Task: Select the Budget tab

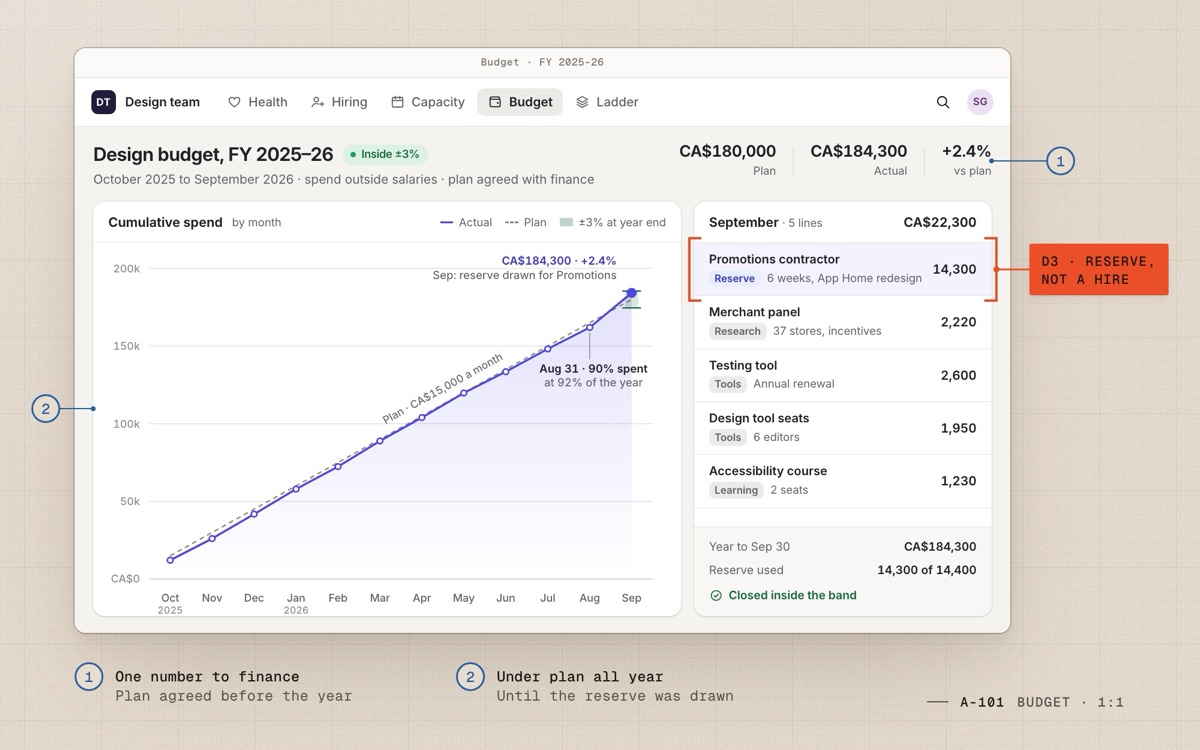Action: pos(520,102)
